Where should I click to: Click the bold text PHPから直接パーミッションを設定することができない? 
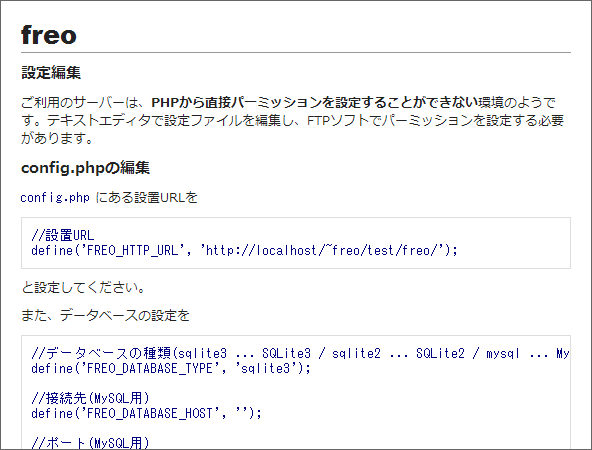314,102
